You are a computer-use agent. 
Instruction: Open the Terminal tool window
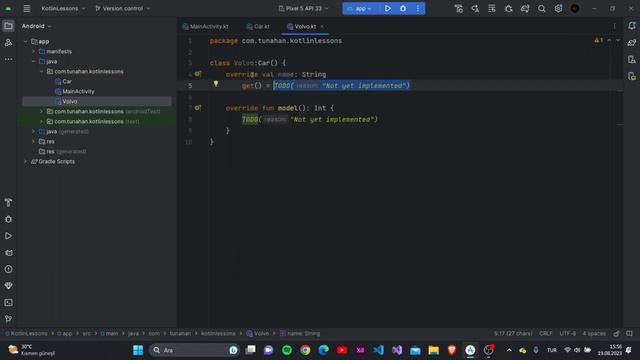click(x=8, y=302)
